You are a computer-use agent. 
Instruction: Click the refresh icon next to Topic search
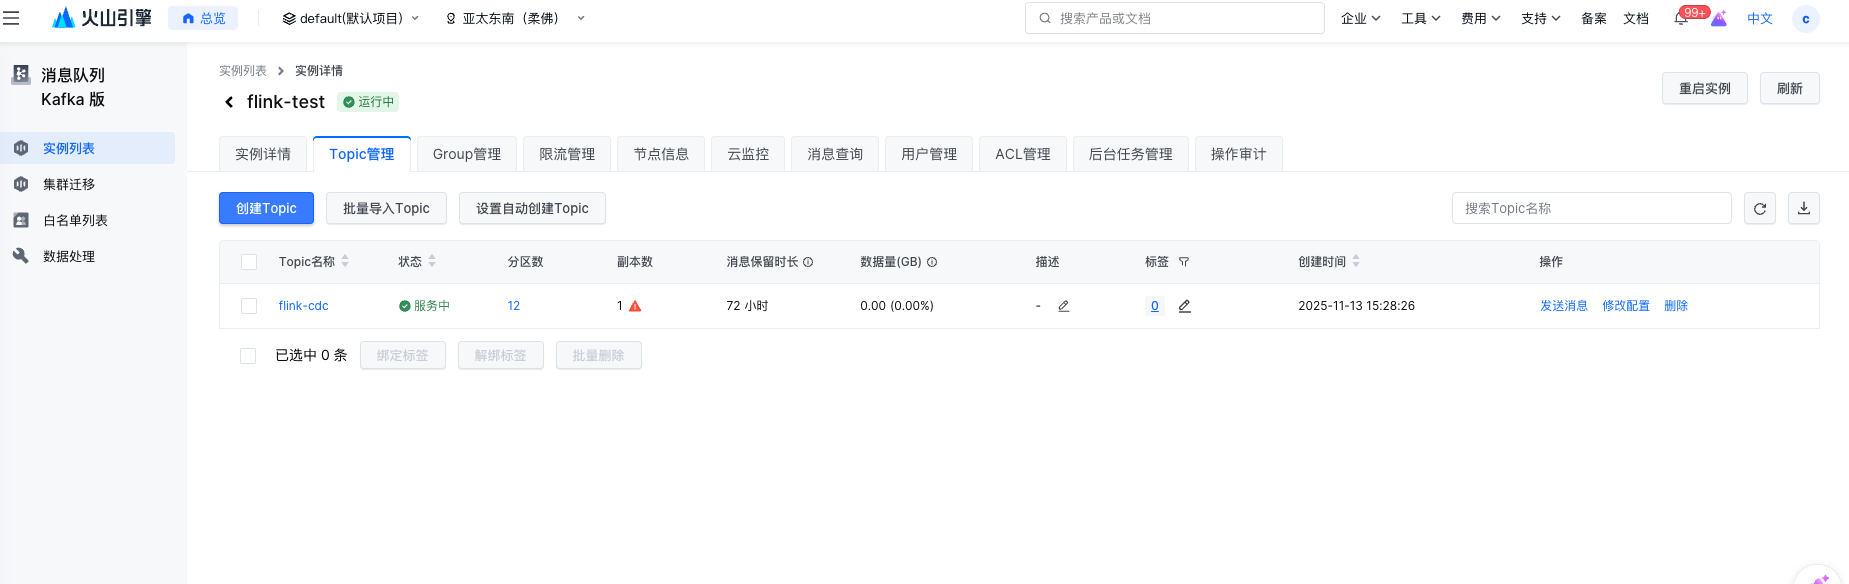click(1760, 208)
